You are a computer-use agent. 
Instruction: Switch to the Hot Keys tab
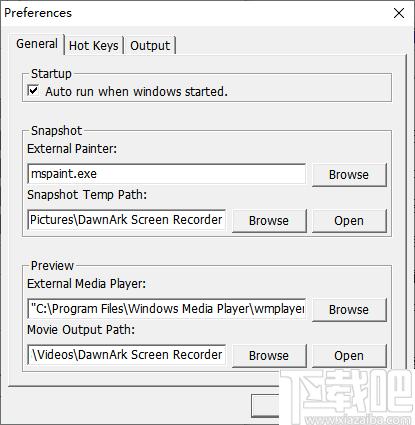pyautogui.click(x=94, y=46)
